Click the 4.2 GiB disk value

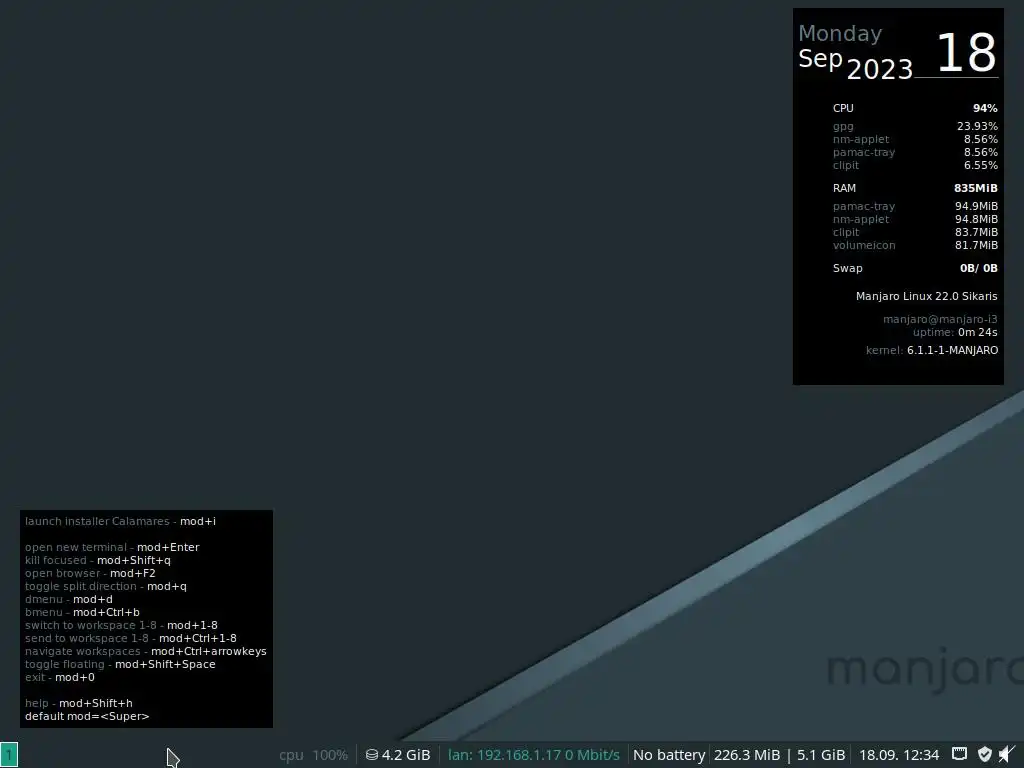406,755
